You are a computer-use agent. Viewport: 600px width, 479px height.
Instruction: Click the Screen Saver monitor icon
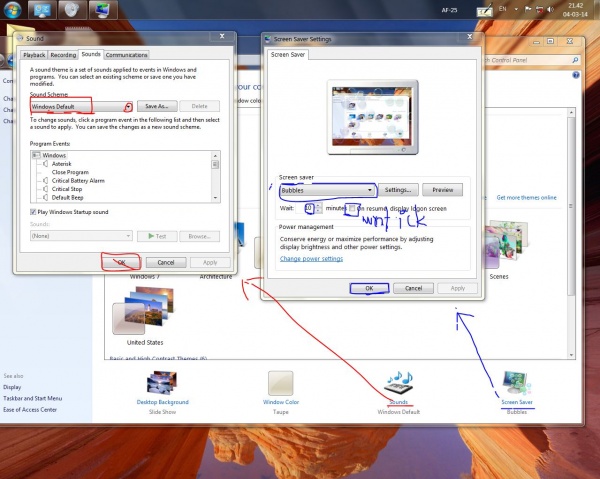tap(517, 383)
